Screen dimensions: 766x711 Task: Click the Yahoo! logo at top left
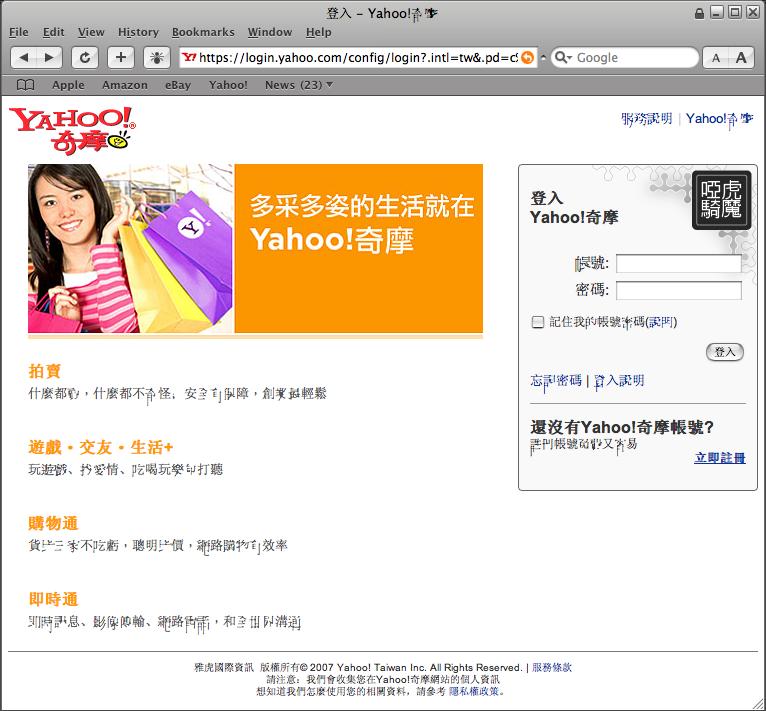[x=72, y=129]
